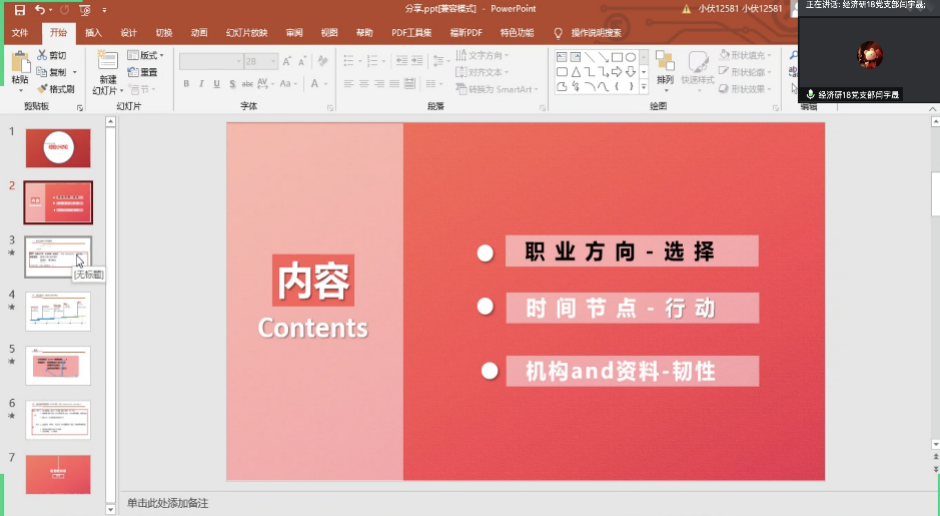This screenshot has height=516, width=940.
Task: Select slide 7 thumbnail in the slide panel
Action: [x=58, y=473]
